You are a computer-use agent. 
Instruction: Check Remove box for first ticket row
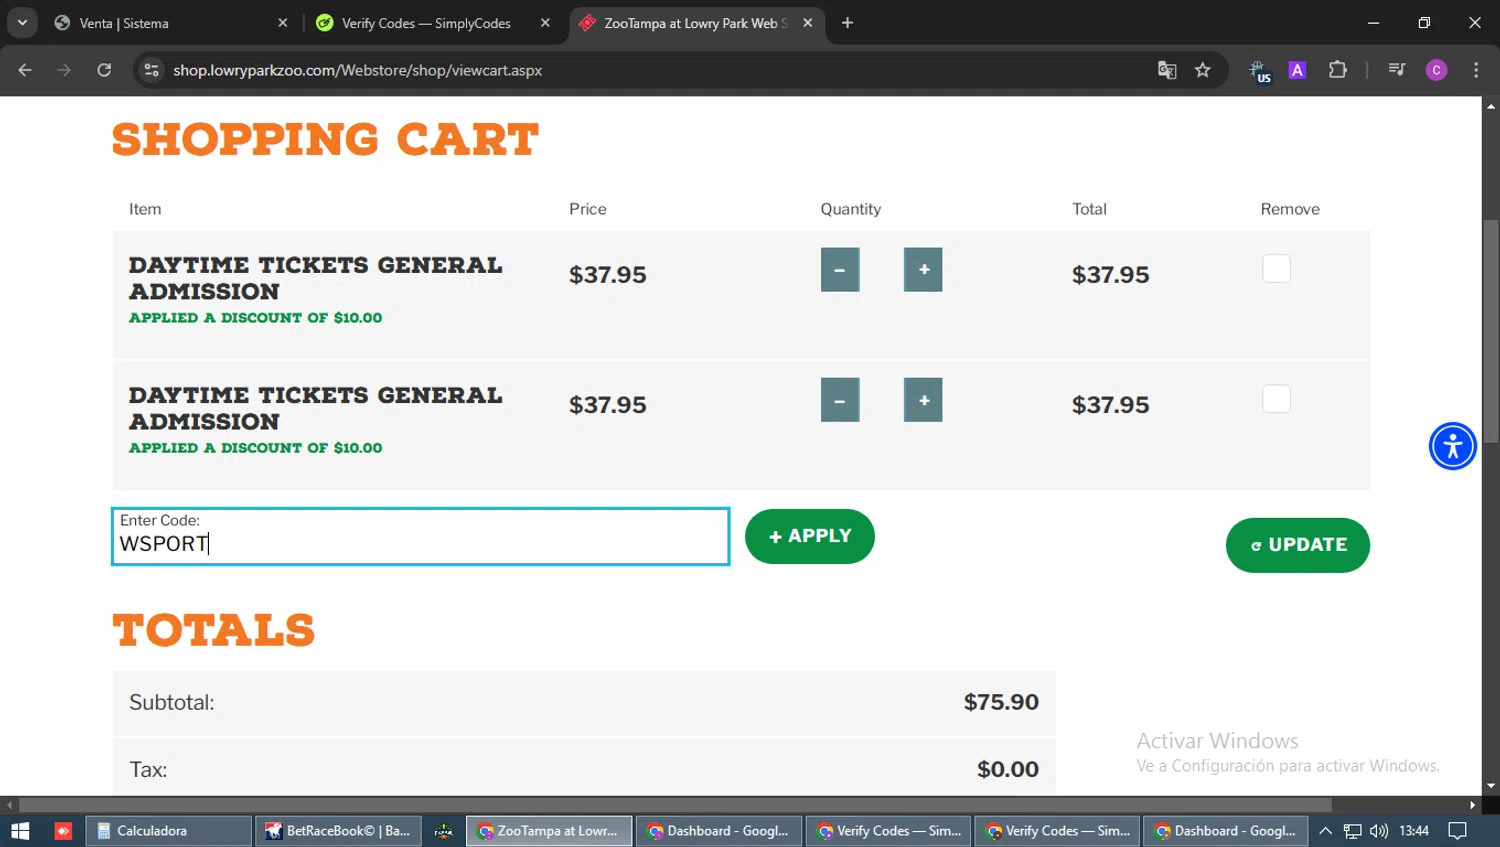[x=1276, y=269]
